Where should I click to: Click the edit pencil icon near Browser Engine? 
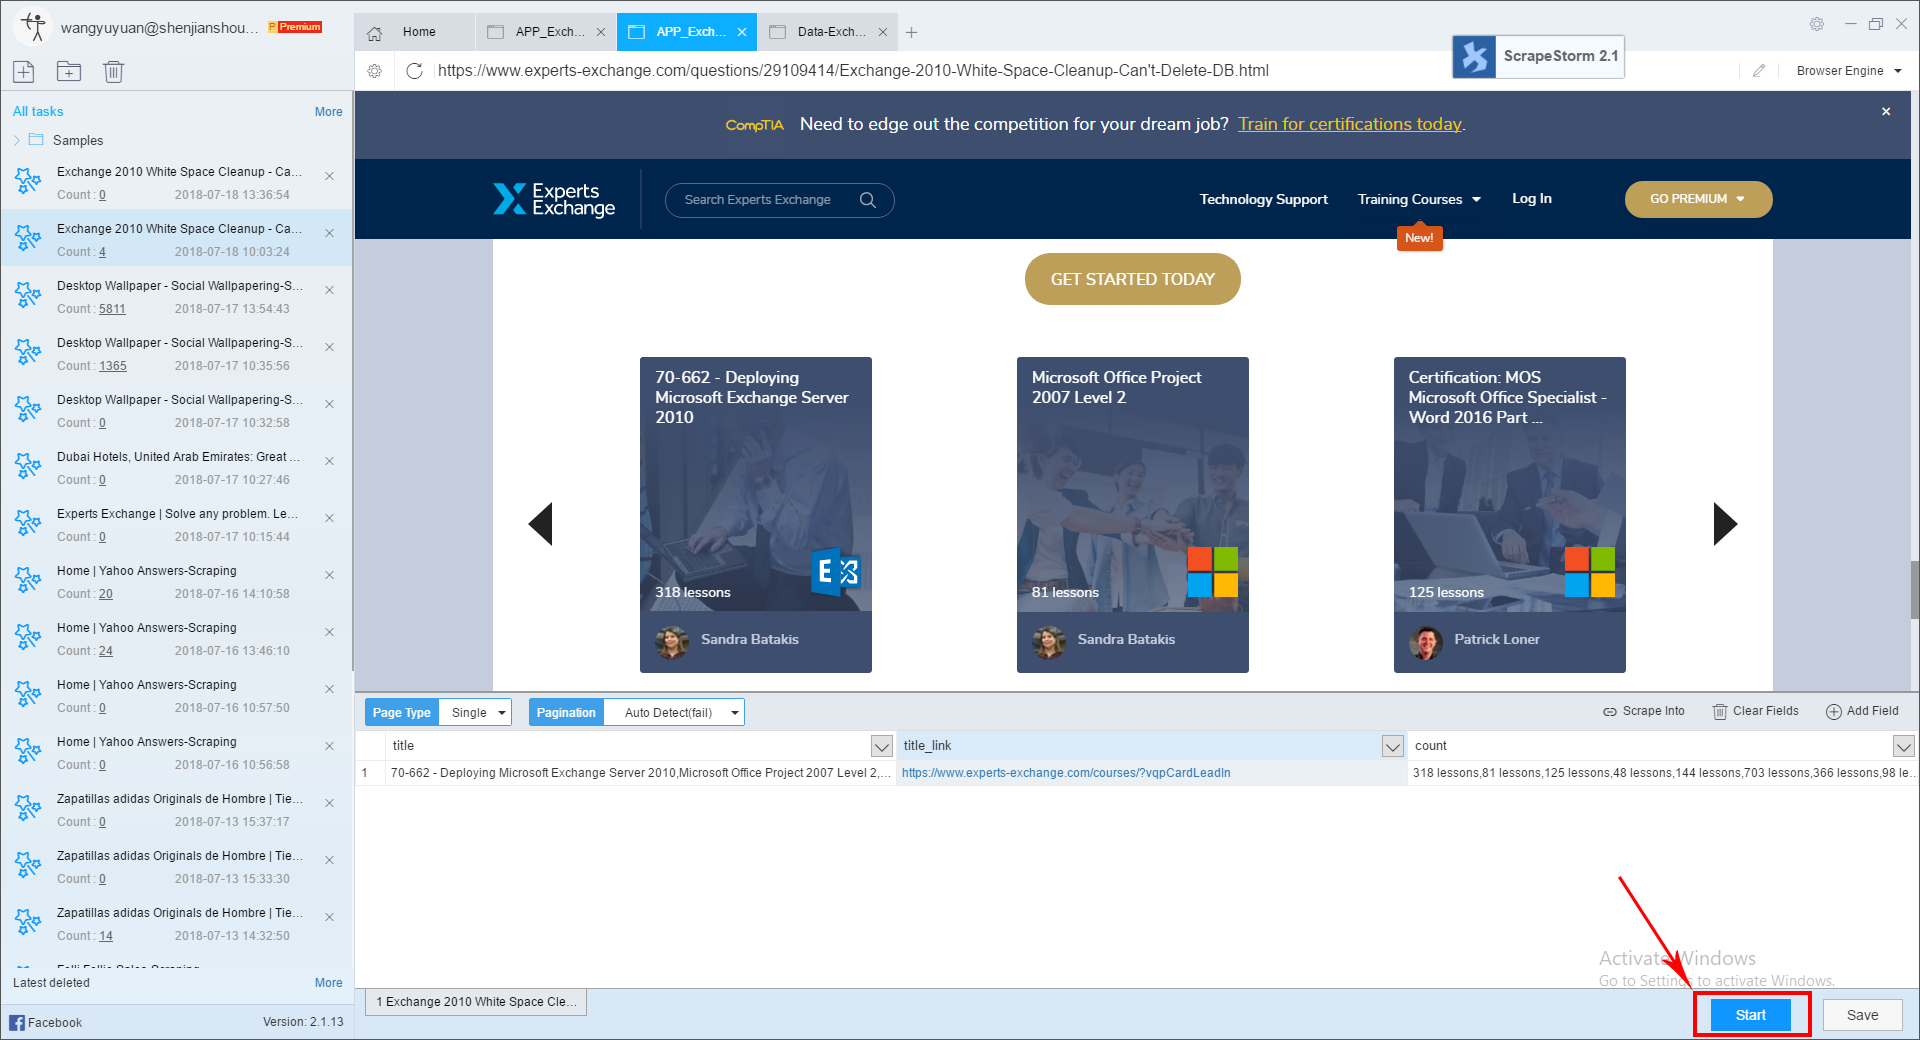coord(1759,71)
